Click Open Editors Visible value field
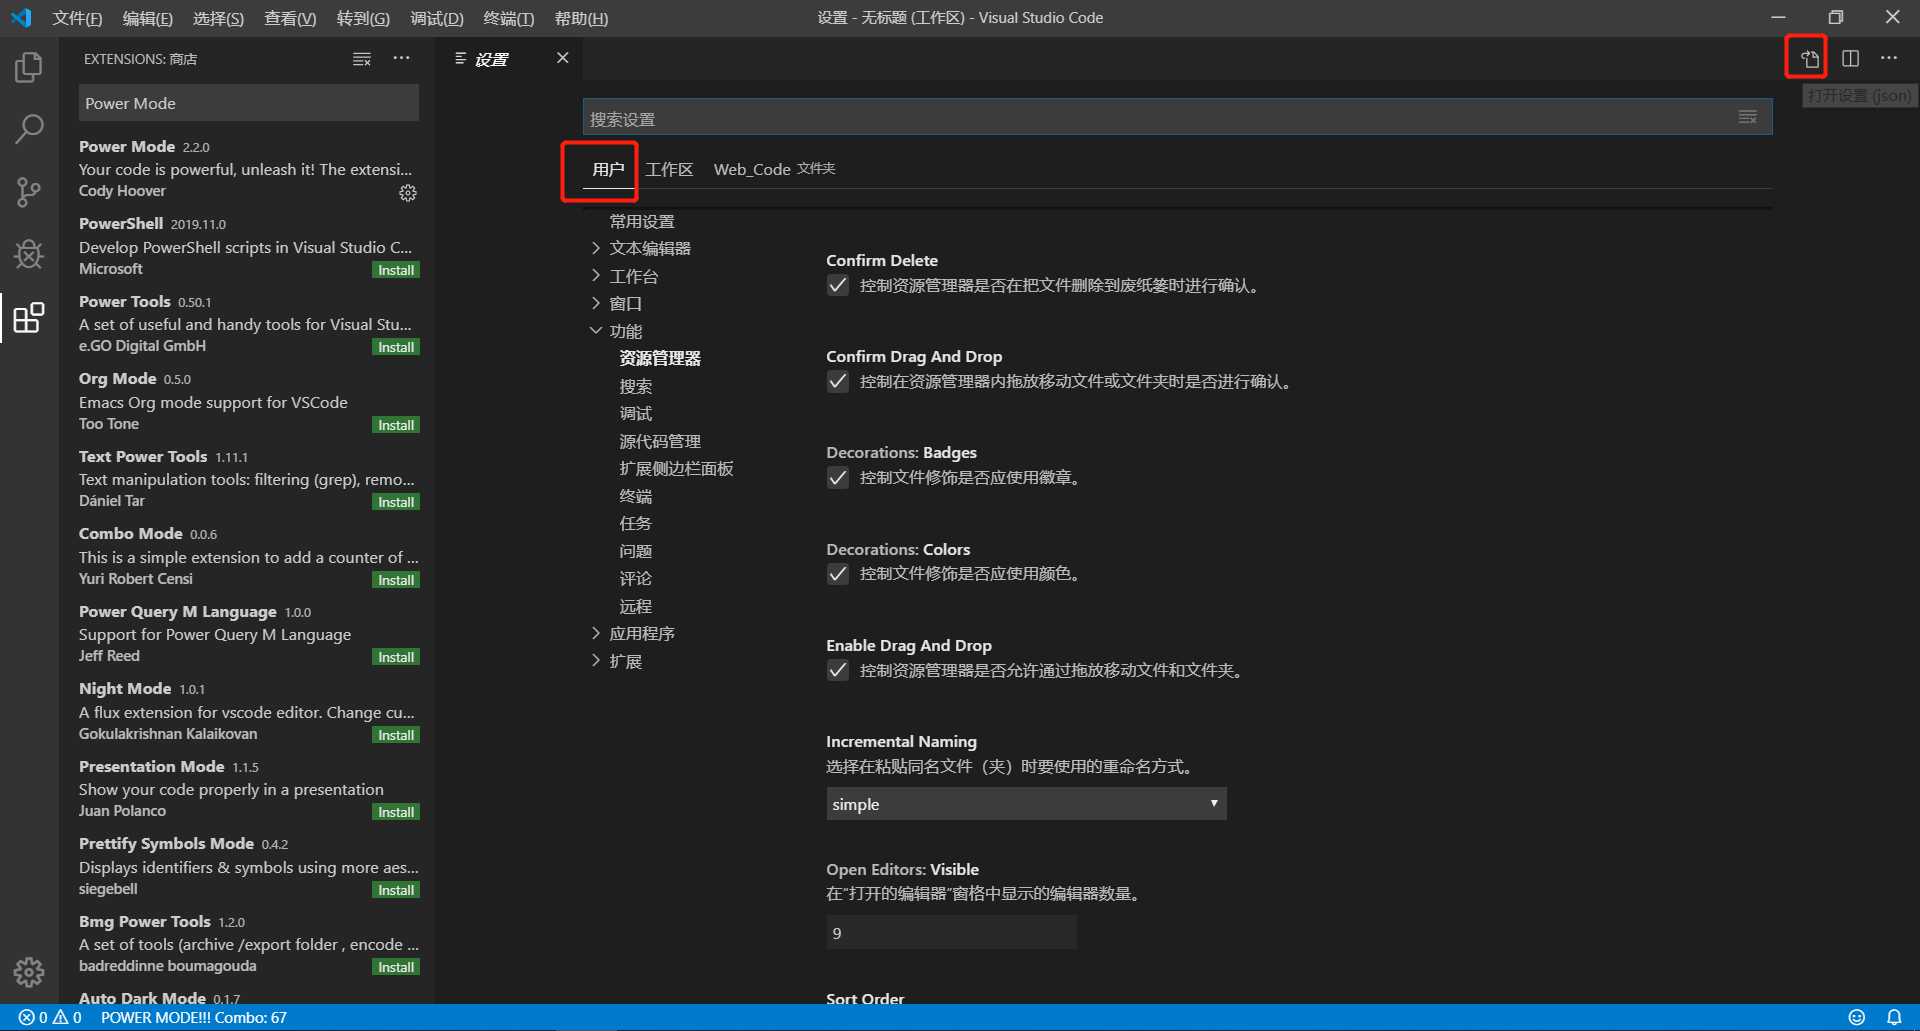 click(951, 932)
